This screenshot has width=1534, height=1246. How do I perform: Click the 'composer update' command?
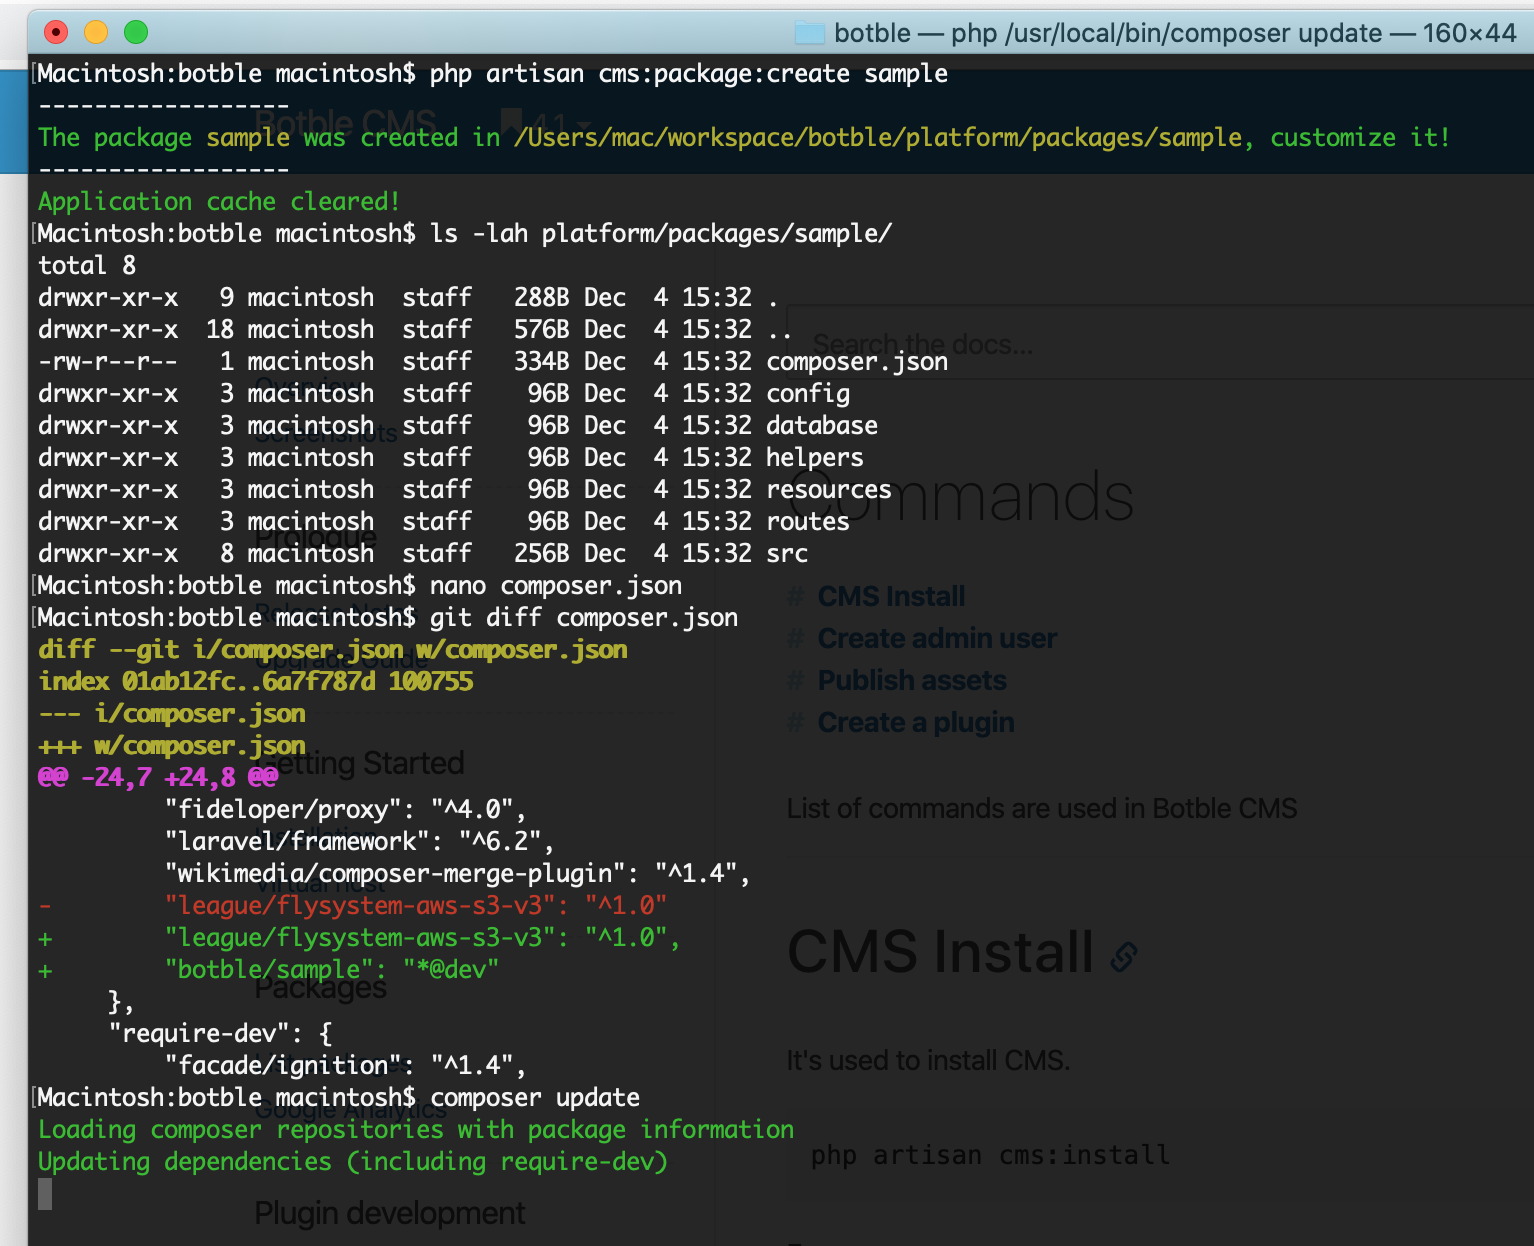(535, 1098)
